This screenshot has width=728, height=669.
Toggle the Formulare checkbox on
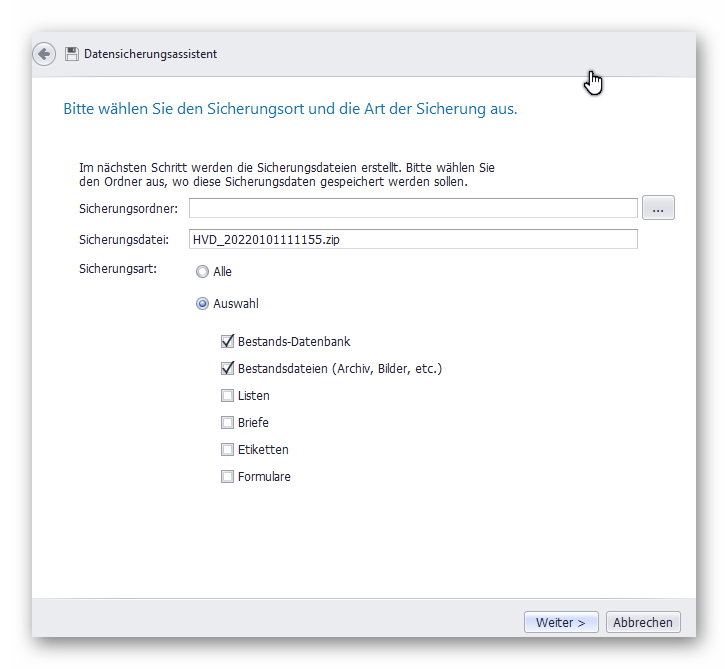[x=228, y=477]
